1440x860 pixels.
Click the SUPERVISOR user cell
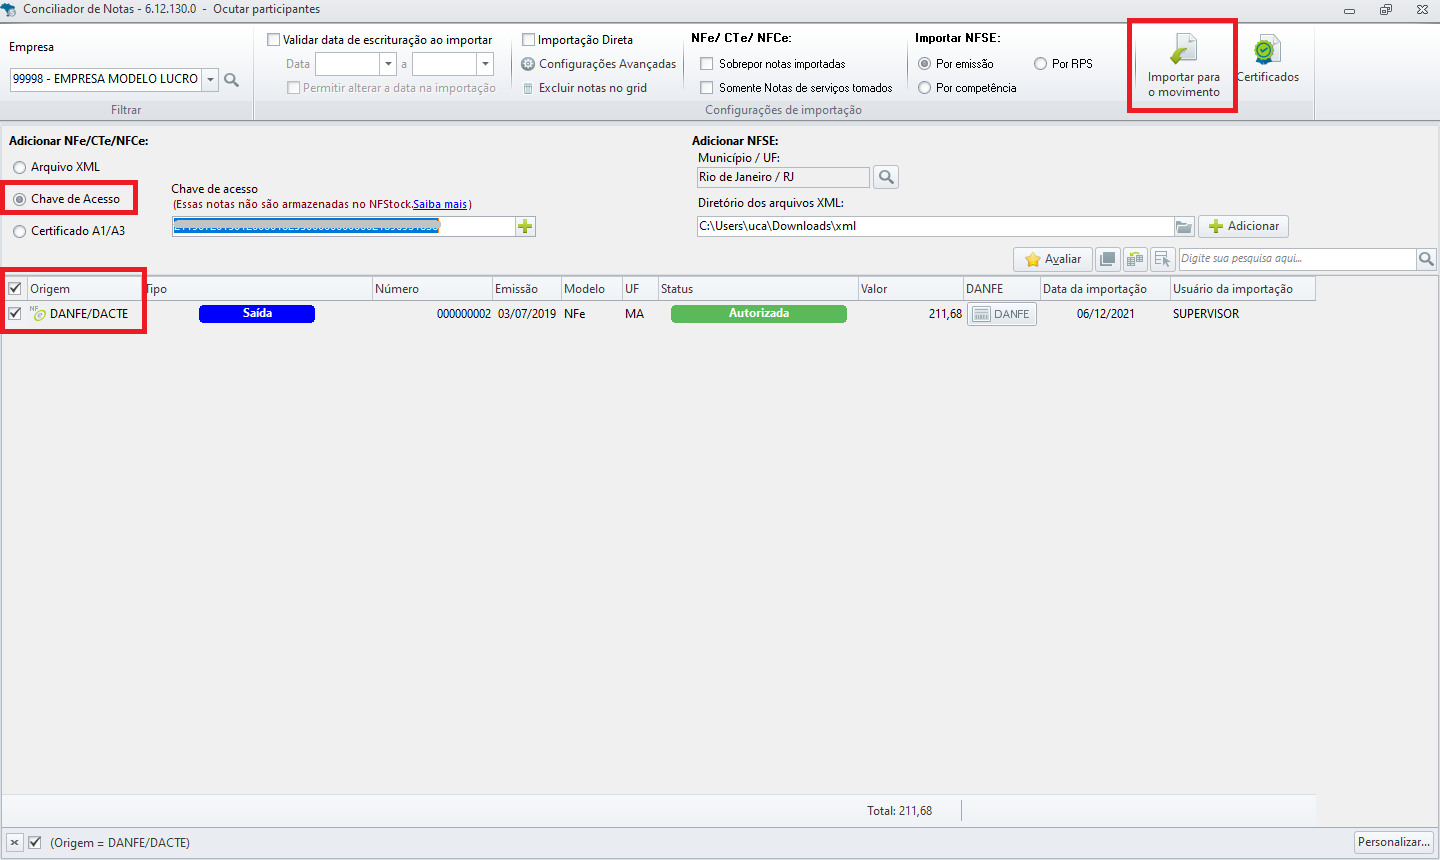click(x=1206, y=314)
